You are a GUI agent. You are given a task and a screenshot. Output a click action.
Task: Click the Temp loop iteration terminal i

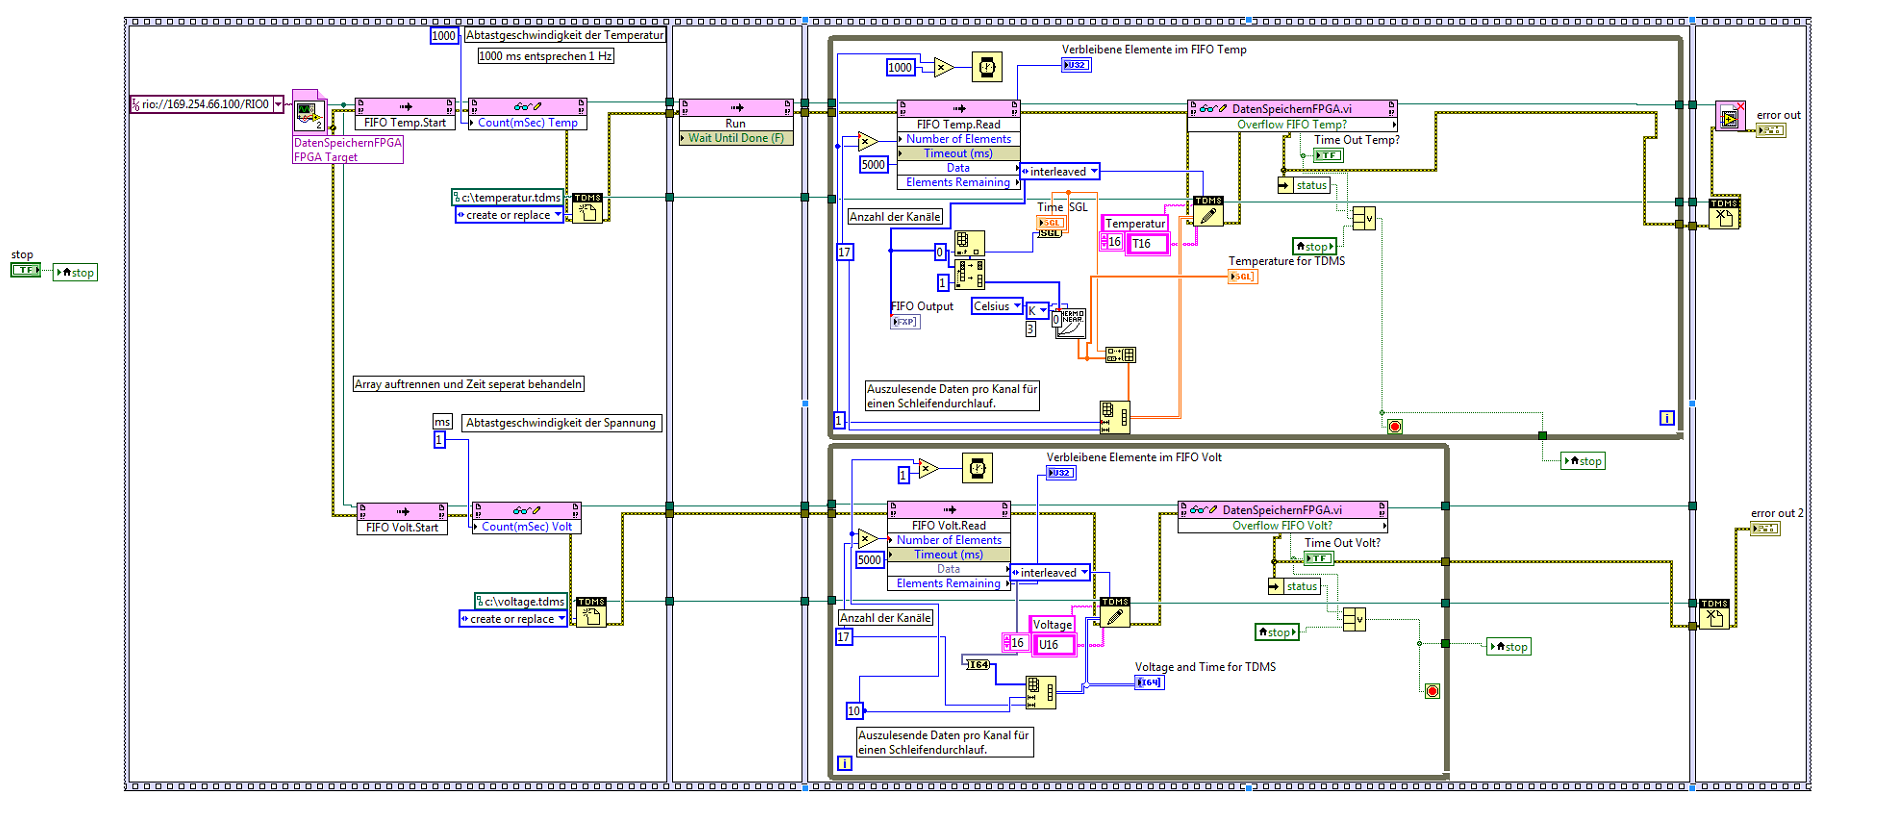1667,418
